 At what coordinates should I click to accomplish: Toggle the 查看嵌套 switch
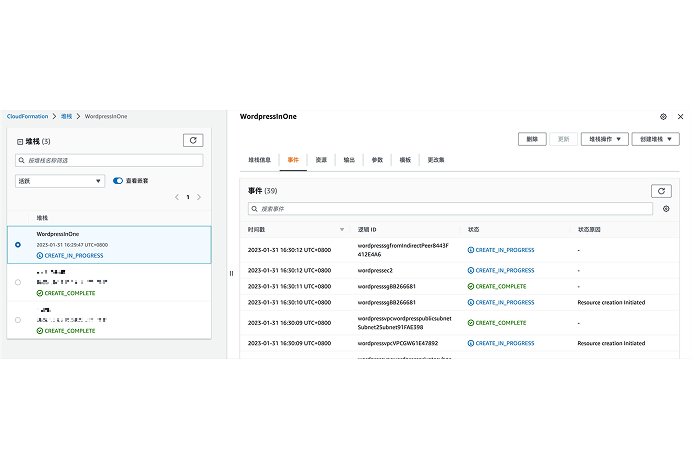[118, 181]
